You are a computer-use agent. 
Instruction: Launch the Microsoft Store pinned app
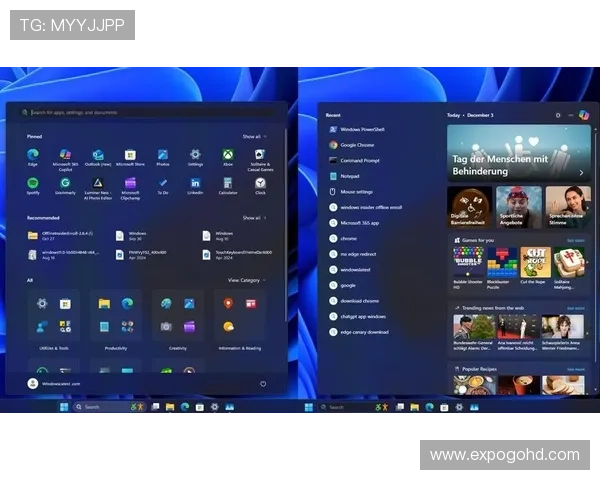tap(130, 155)
